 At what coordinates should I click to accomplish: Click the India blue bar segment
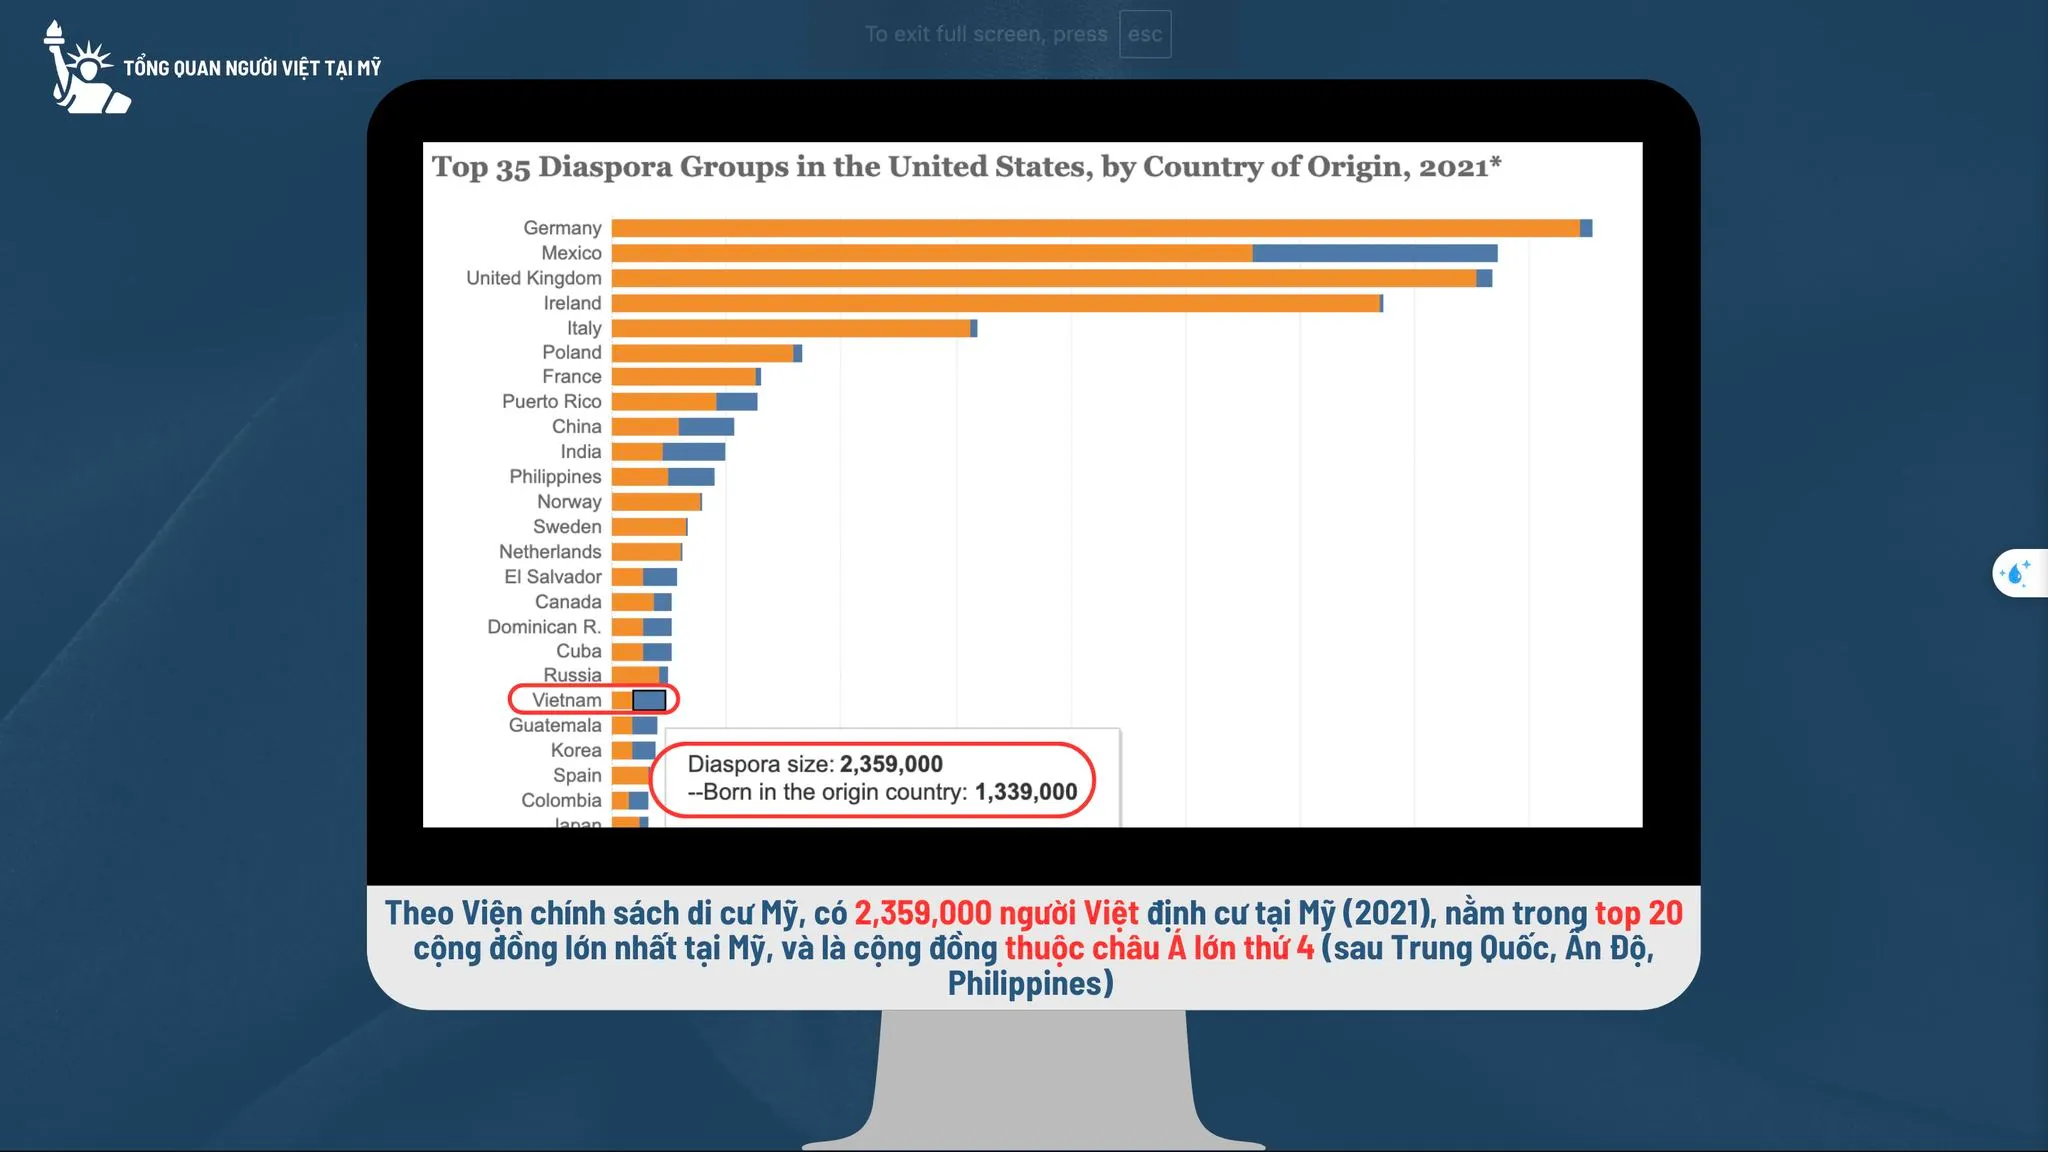[693, 451]
